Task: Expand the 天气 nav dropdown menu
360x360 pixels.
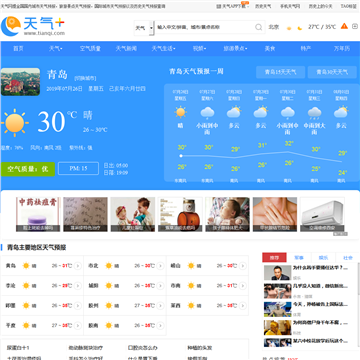Action: pos(56,49)
